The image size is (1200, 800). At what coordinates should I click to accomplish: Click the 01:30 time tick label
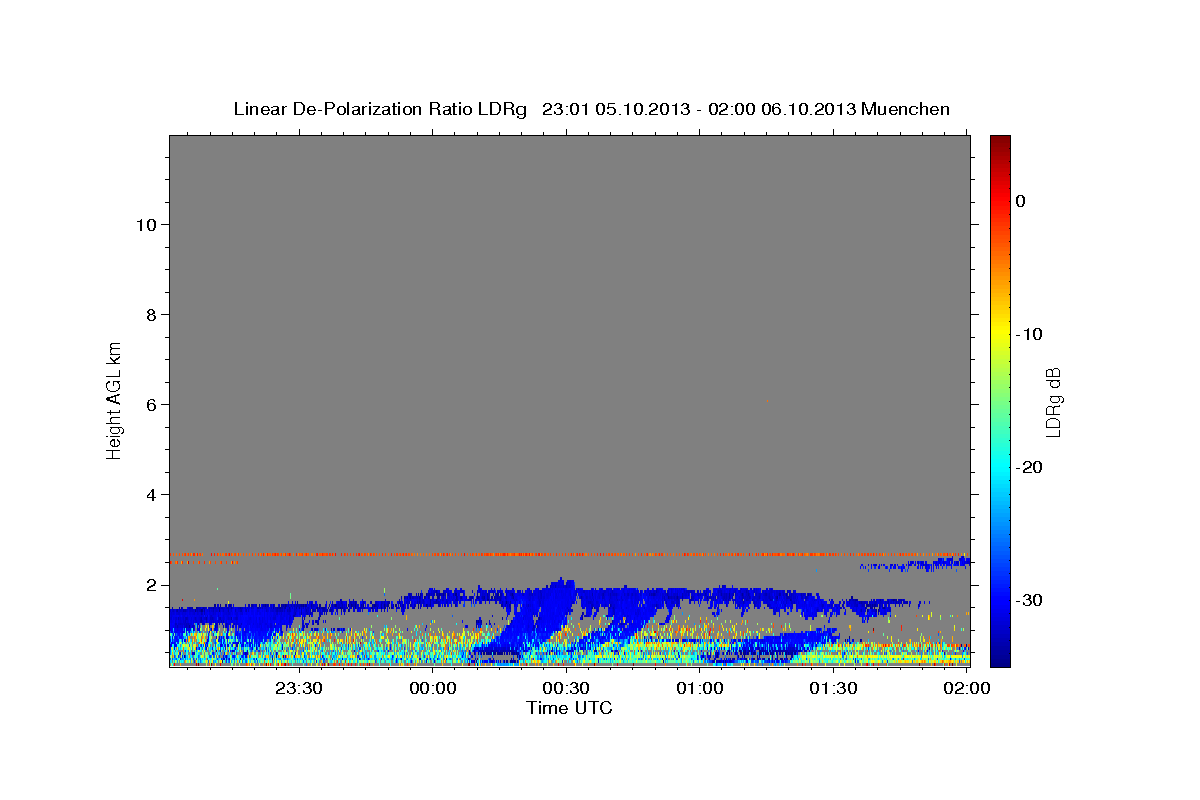click(833, 688)
